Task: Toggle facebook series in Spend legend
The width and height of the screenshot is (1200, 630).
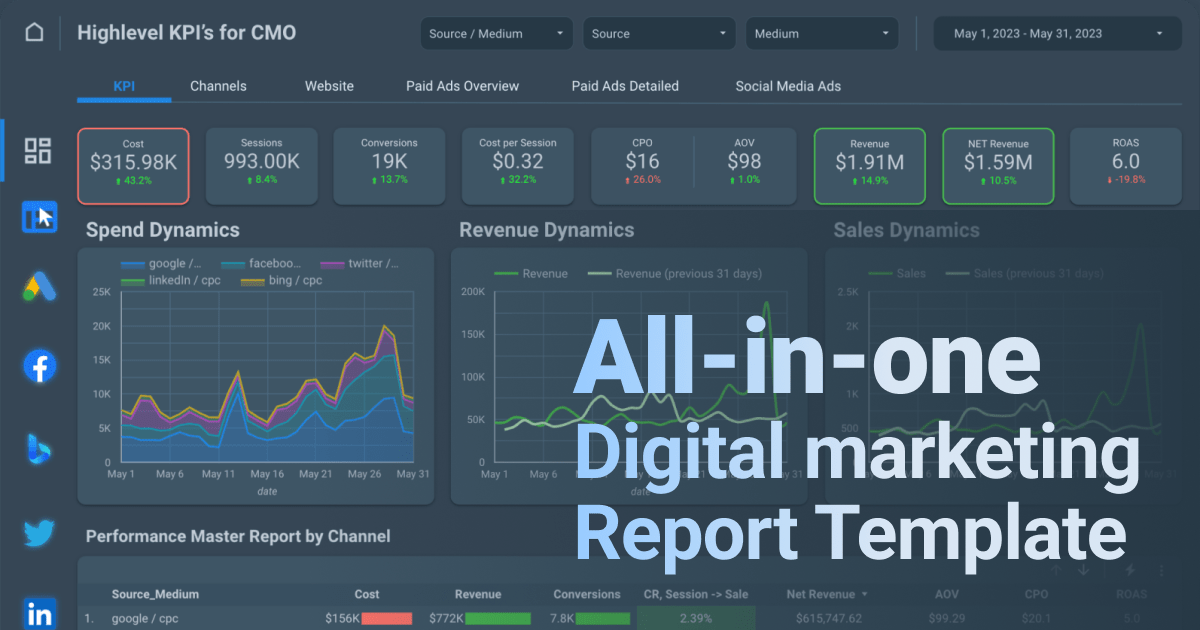Action: [262, 264]
